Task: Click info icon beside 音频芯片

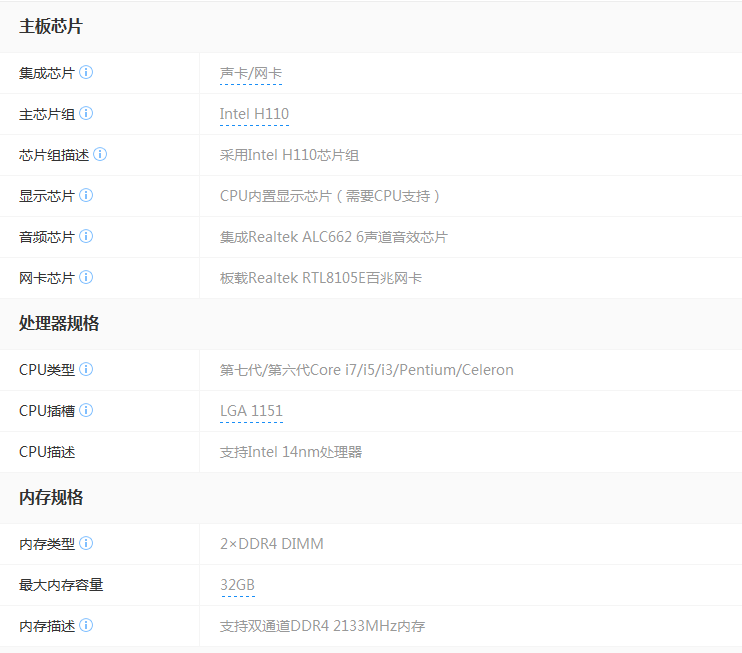Action: coord(86,236)
